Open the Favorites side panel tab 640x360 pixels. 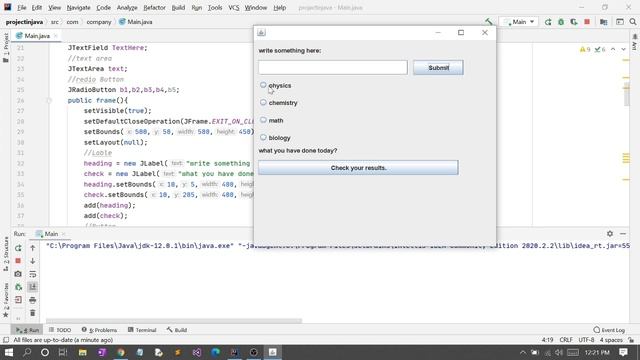tap(6, 300)
